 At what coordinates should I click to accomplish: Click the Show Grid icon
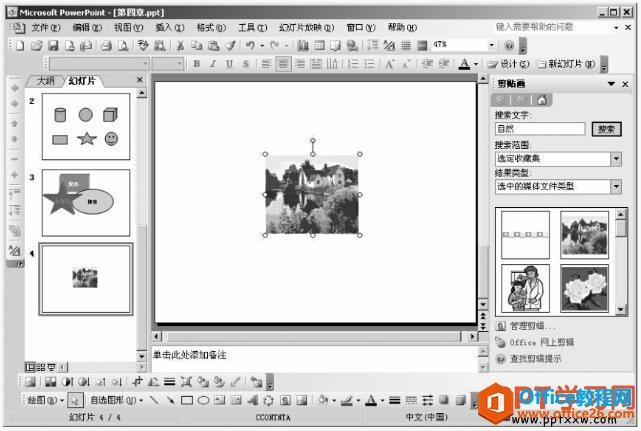406,45
